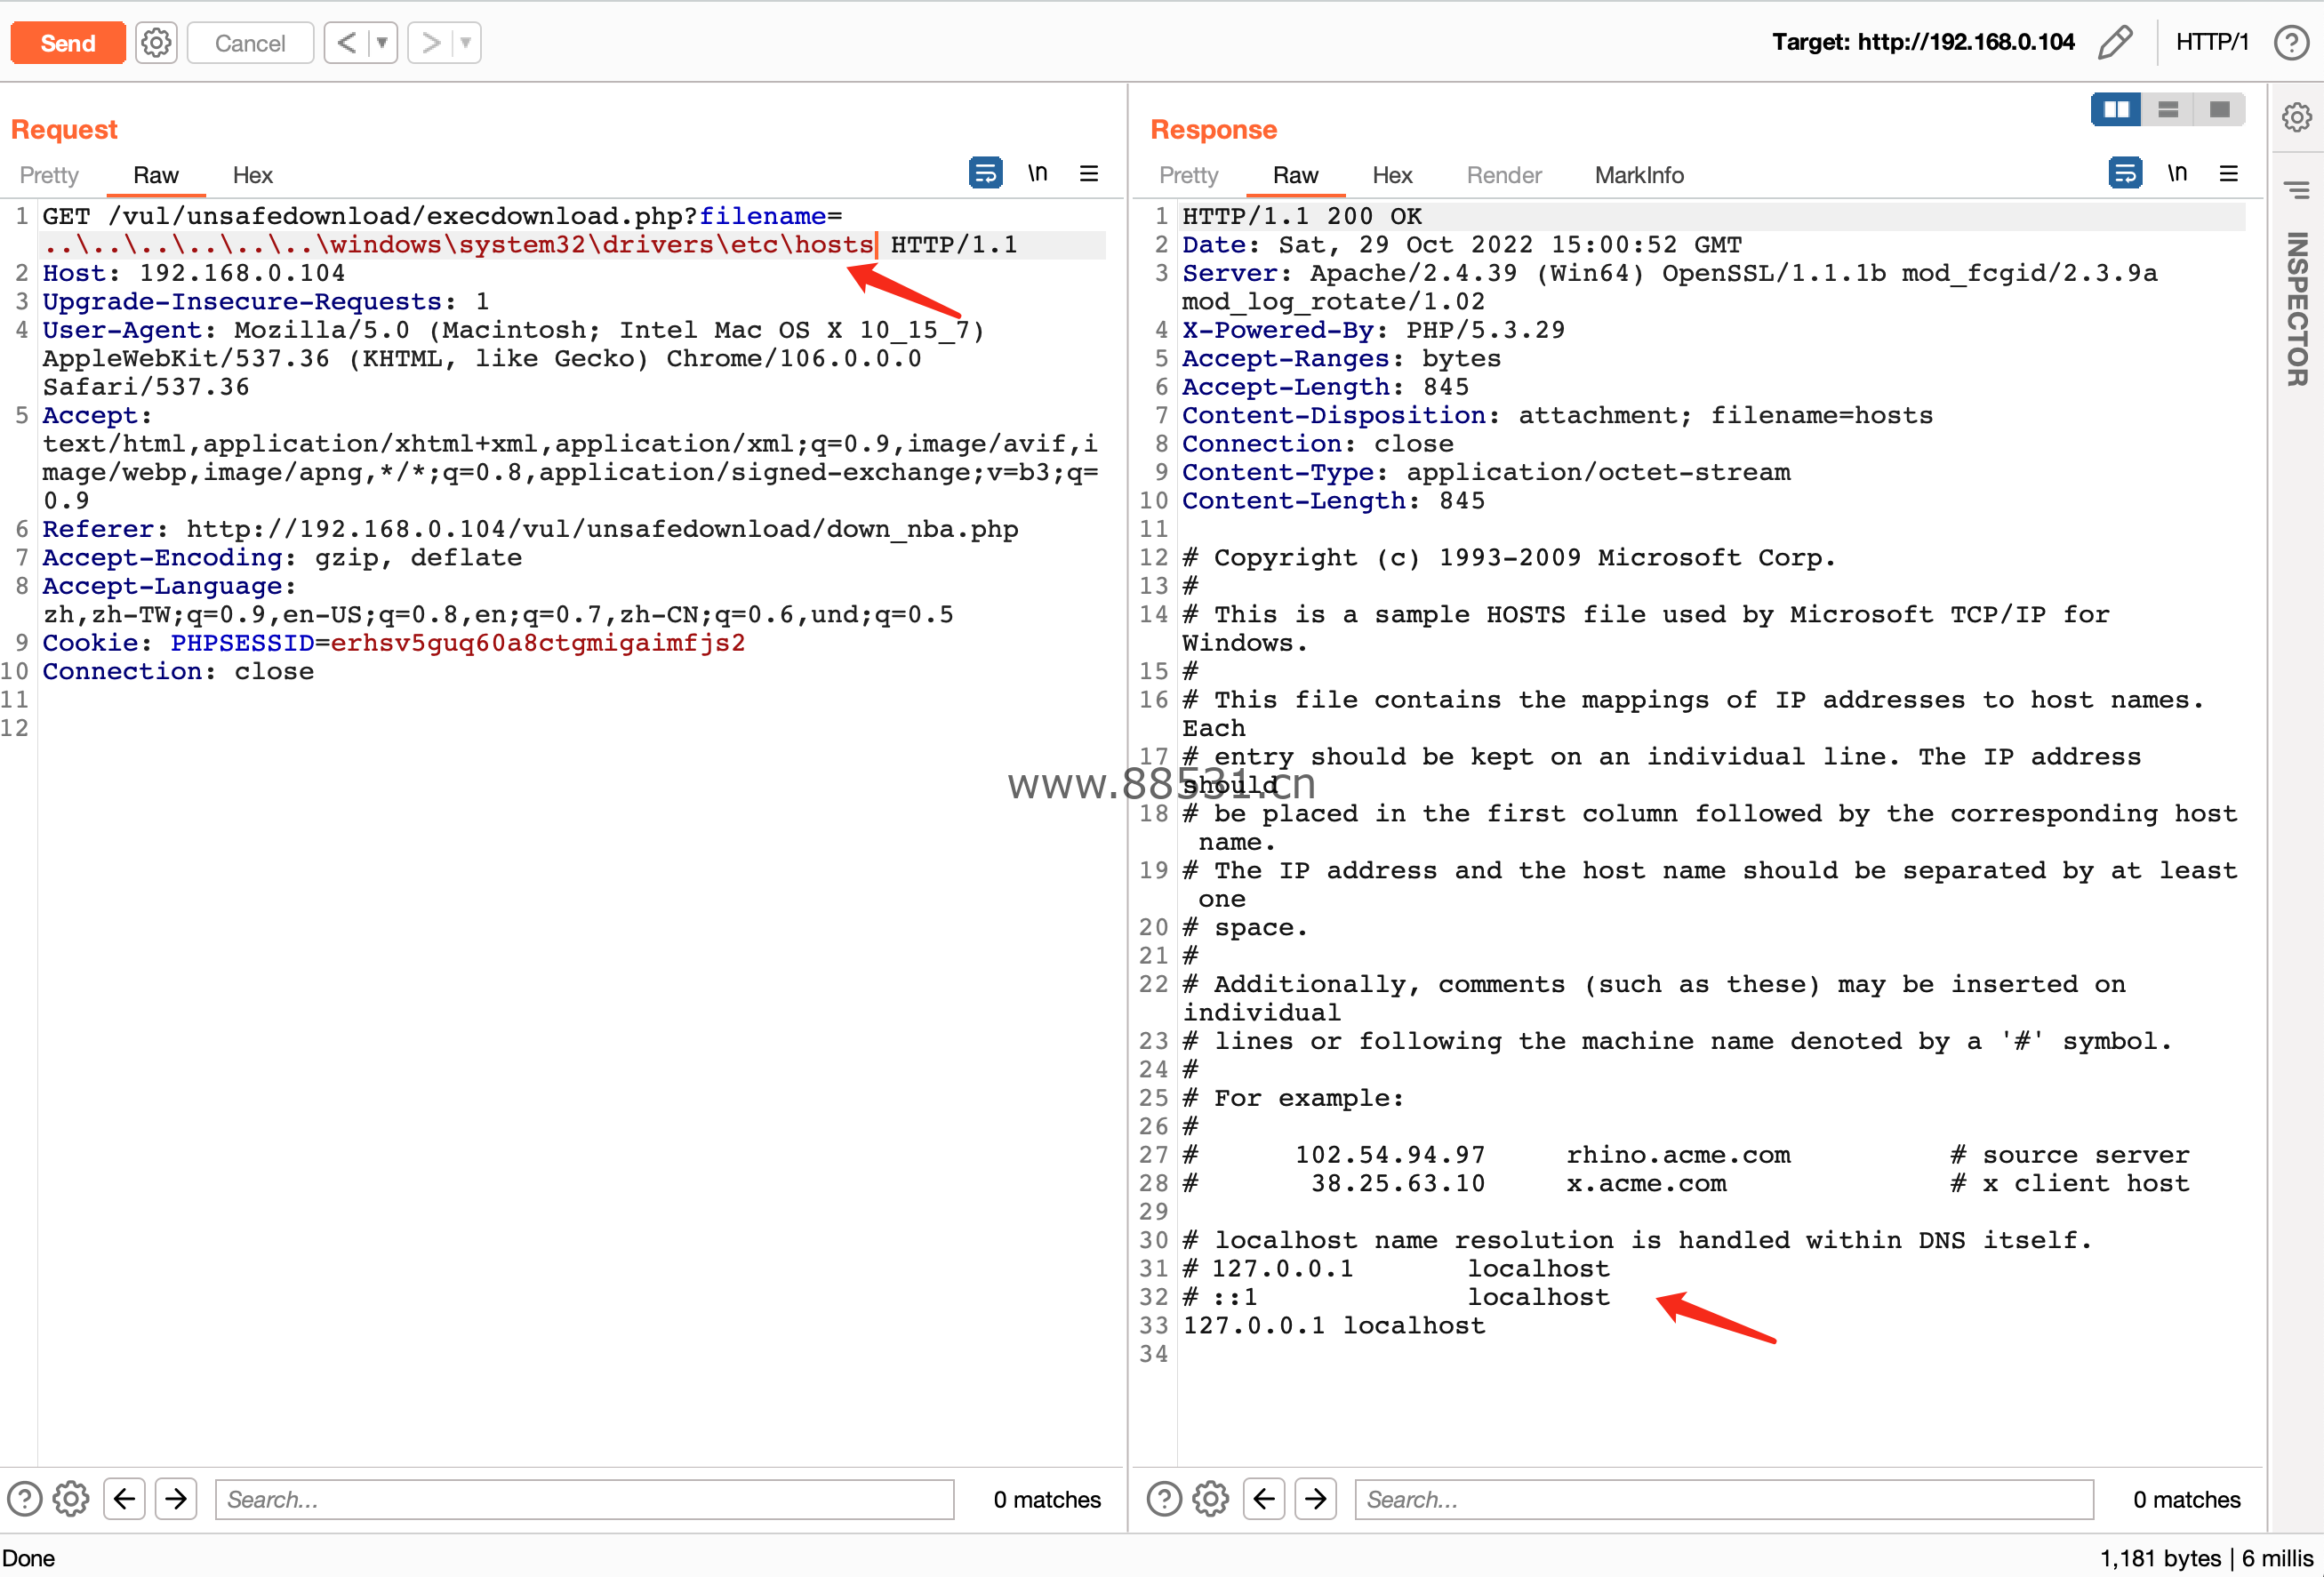Go to the previous response search match
This screenshot has height=1577, width=2324.
(1264, 1498)
